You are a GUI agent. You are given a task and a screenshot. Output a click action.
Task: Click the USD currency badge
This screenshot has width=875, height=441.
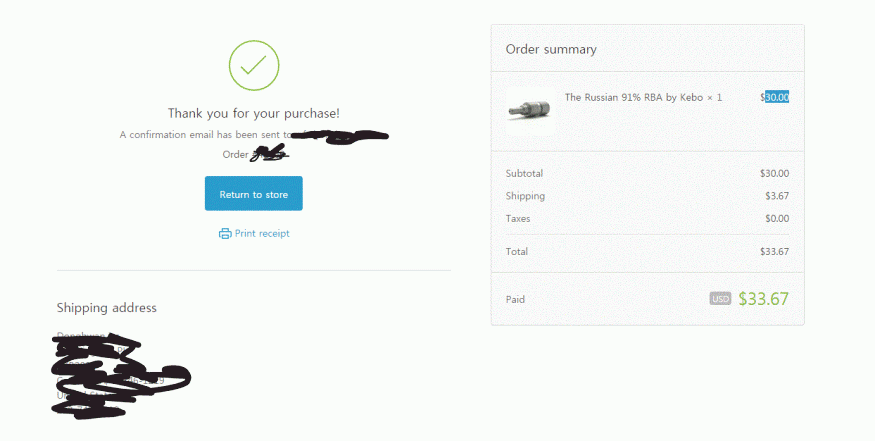point(720,299)
